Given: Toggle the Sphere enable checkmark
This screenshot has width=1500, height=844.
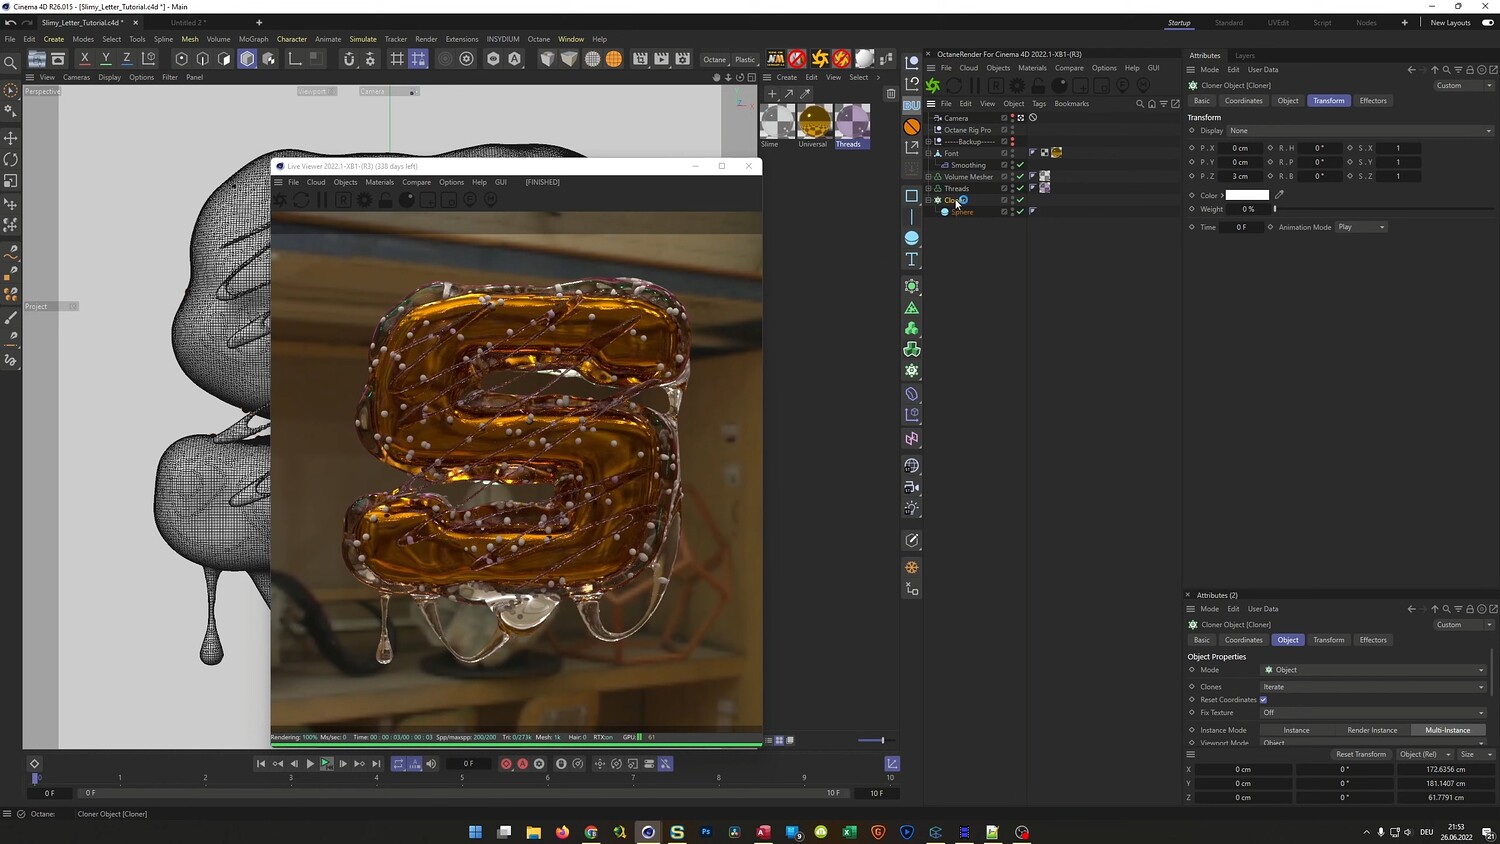Looking at the screenshot, I should click(x=1020, y=212).
